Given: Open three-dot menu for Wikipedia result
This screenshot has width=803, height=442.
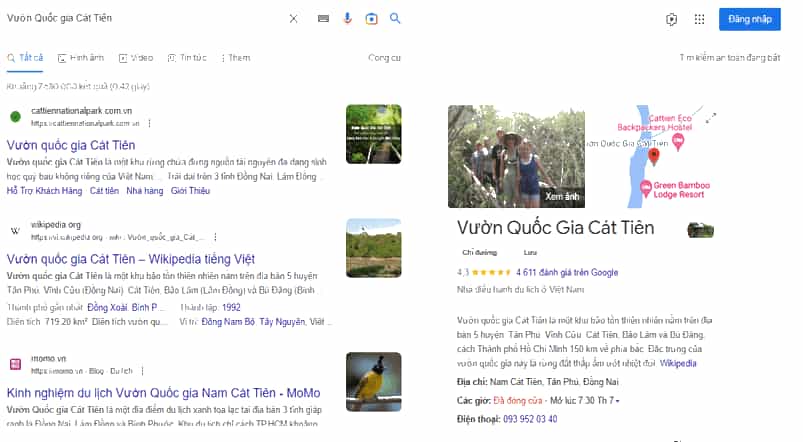Looking at the screenshot, I should 215,237.
